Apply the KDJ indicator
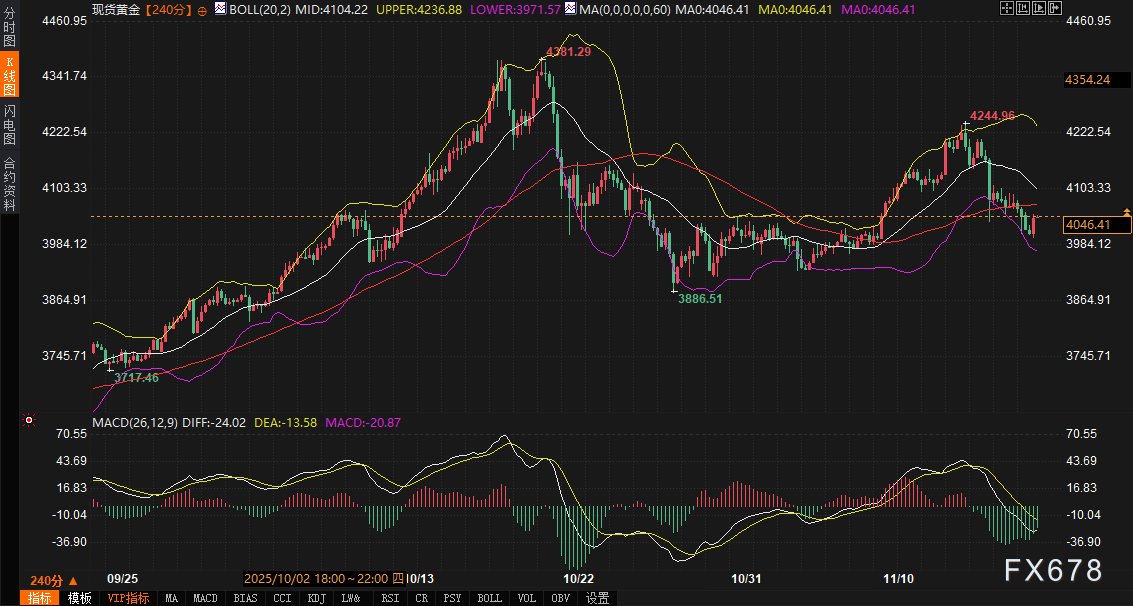The height and width of the screenshot is (606, 1133). pos(317,598)
